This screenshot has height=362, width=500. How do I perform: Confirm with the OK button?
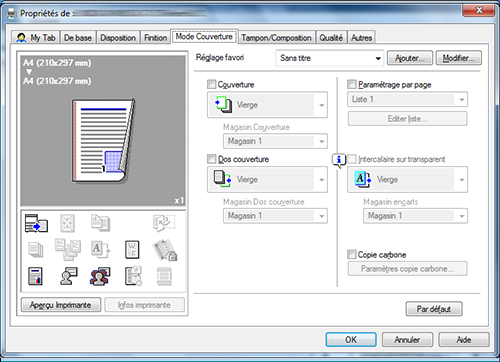[x=351, y=340]
